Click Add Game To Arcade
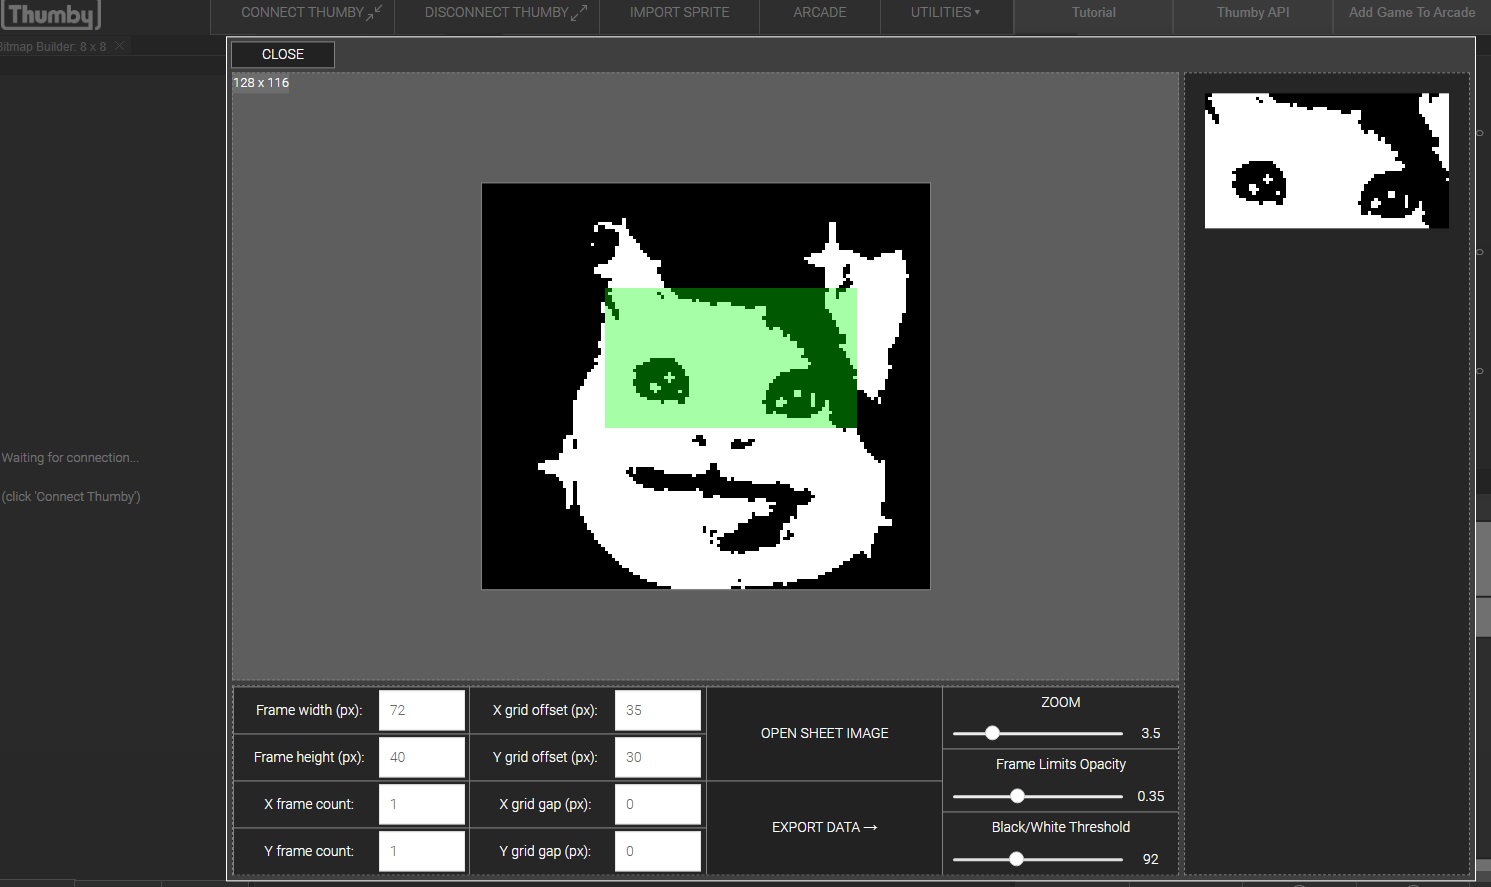The image size is (1491, 887). click(x=1411, y=13)
